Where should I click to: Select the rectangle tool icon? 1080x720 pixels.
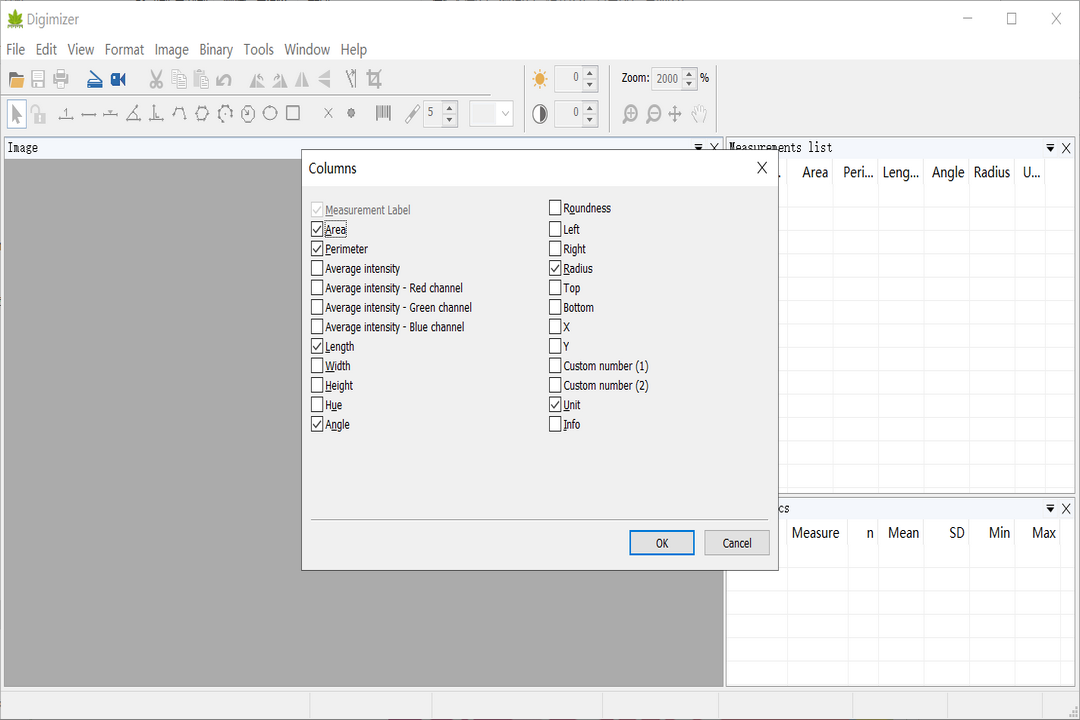coord(293,114)
